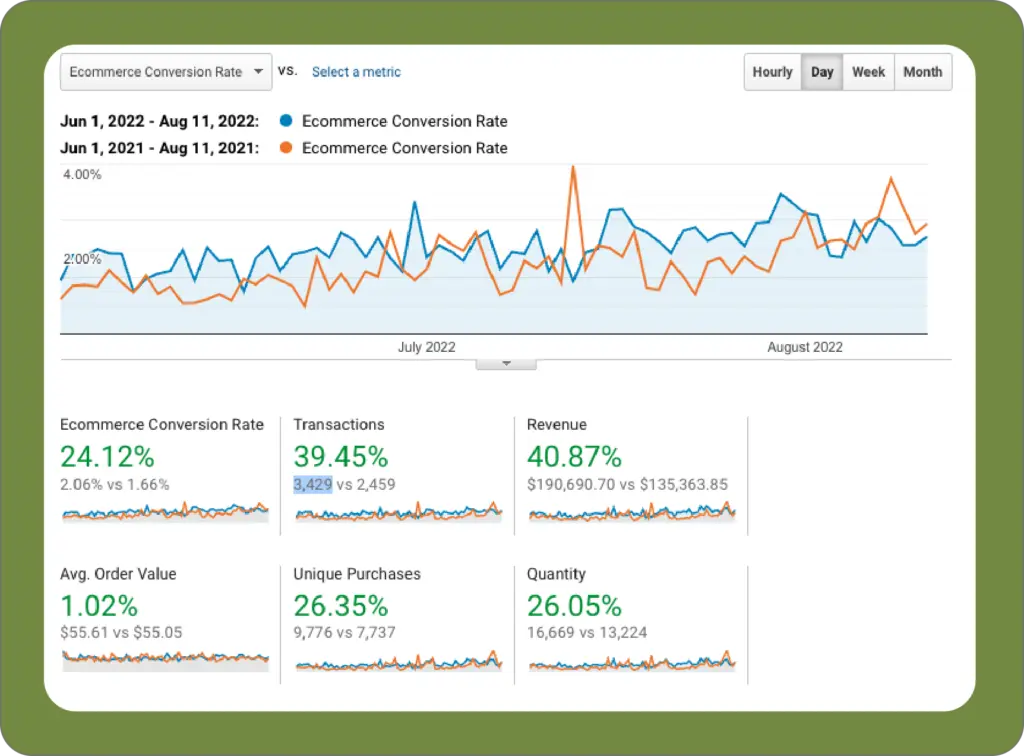
Task: Select the Day interval button
Action: (x=822, y=72)
